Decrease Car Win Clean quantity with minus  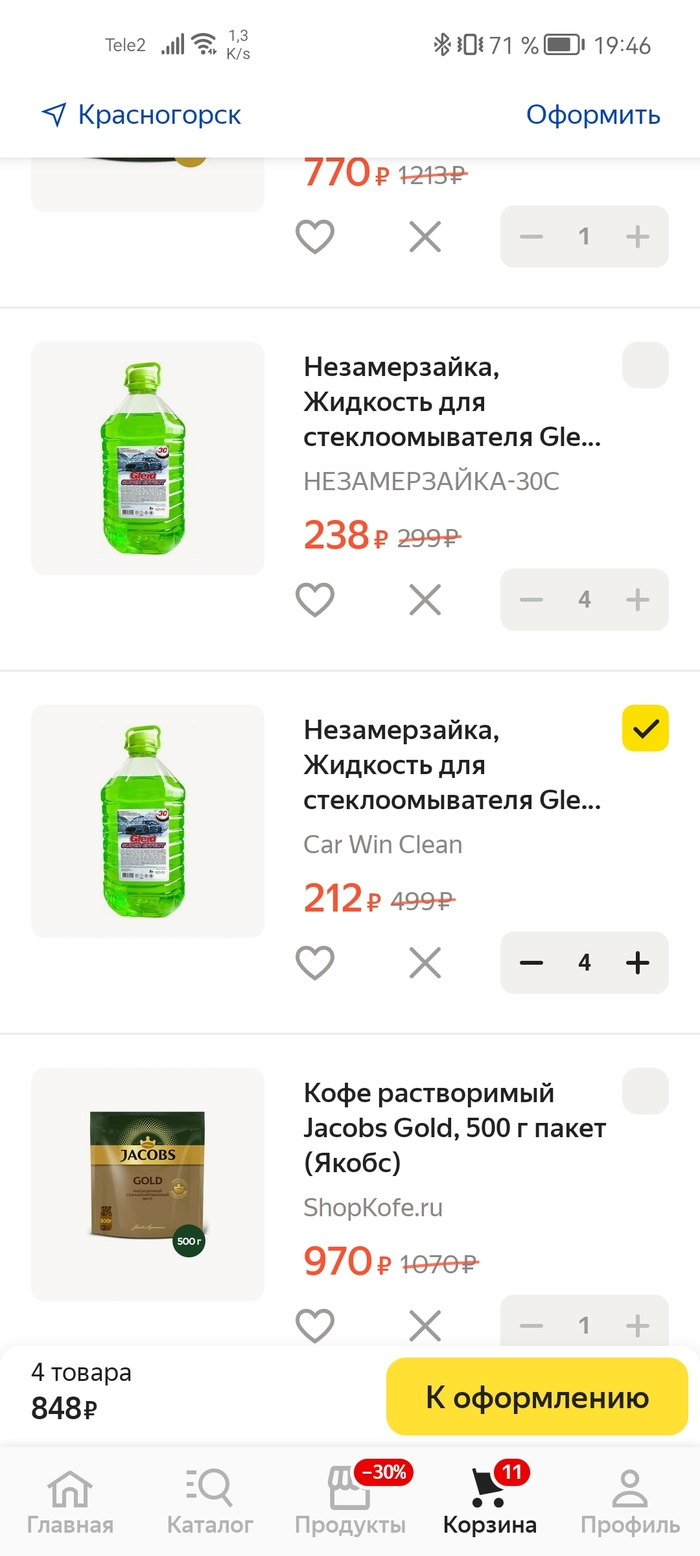coord(531,962)
